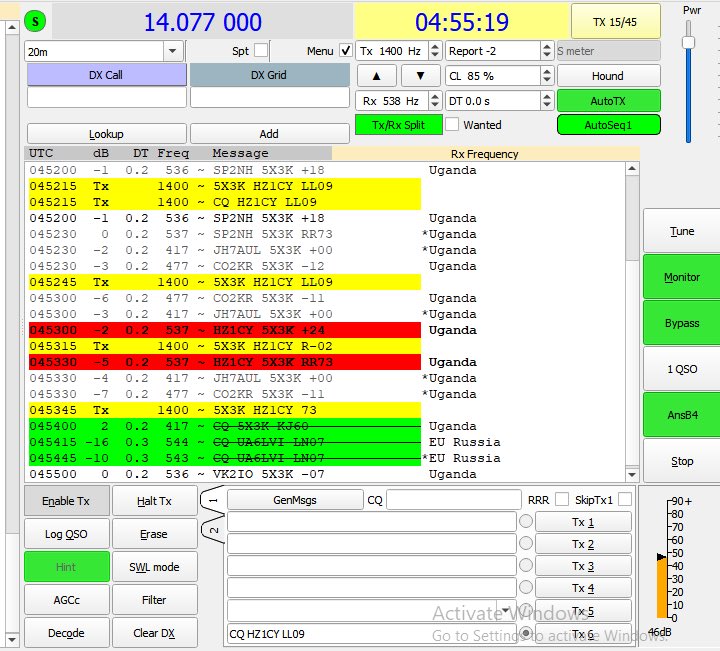Image resolution: width=720 pixels, height=651 pixels.
Task: Click the Halt Tx button
Action: click(x=155, y=500)
